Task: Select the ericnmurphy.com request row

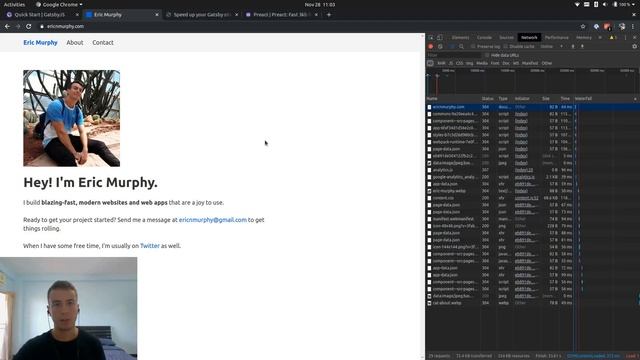Action: point(532,107)
